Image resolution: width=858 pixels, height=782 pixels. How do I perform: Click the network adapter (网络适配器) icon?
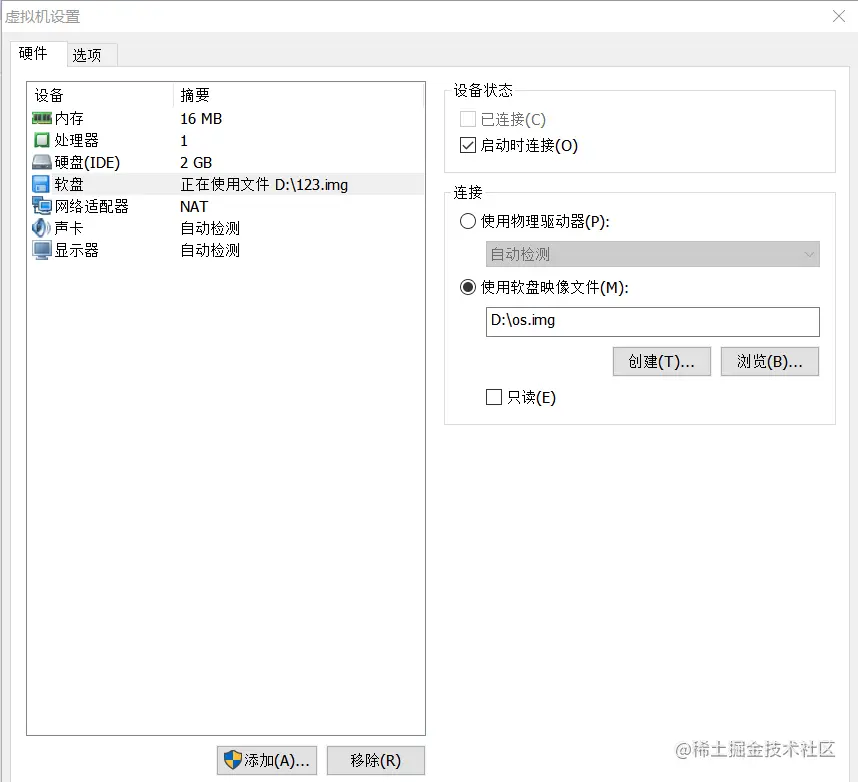(42, 206)
